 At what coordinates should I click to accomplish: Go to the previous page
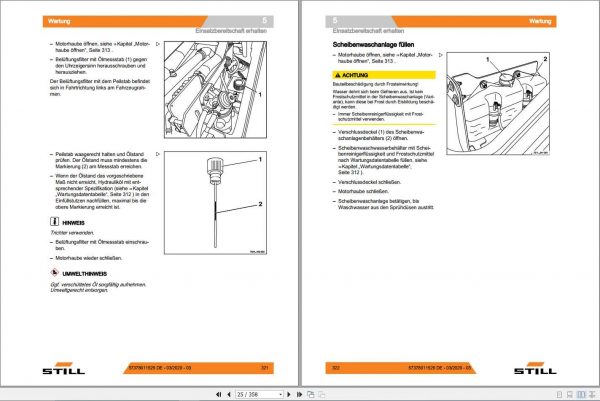(x=229, y=394)
